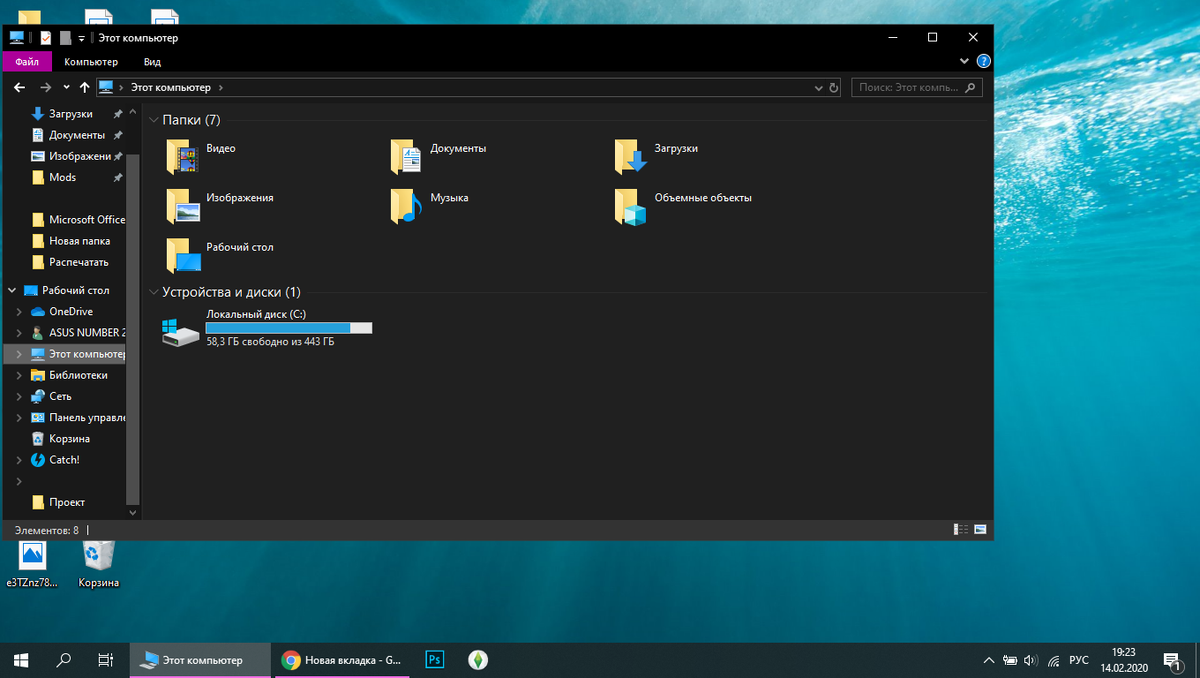Image resolution: width=1200 pixels, height=678 pixels.
Task: Click the search magnifier in search box
Action: click(x=969, y=88)
